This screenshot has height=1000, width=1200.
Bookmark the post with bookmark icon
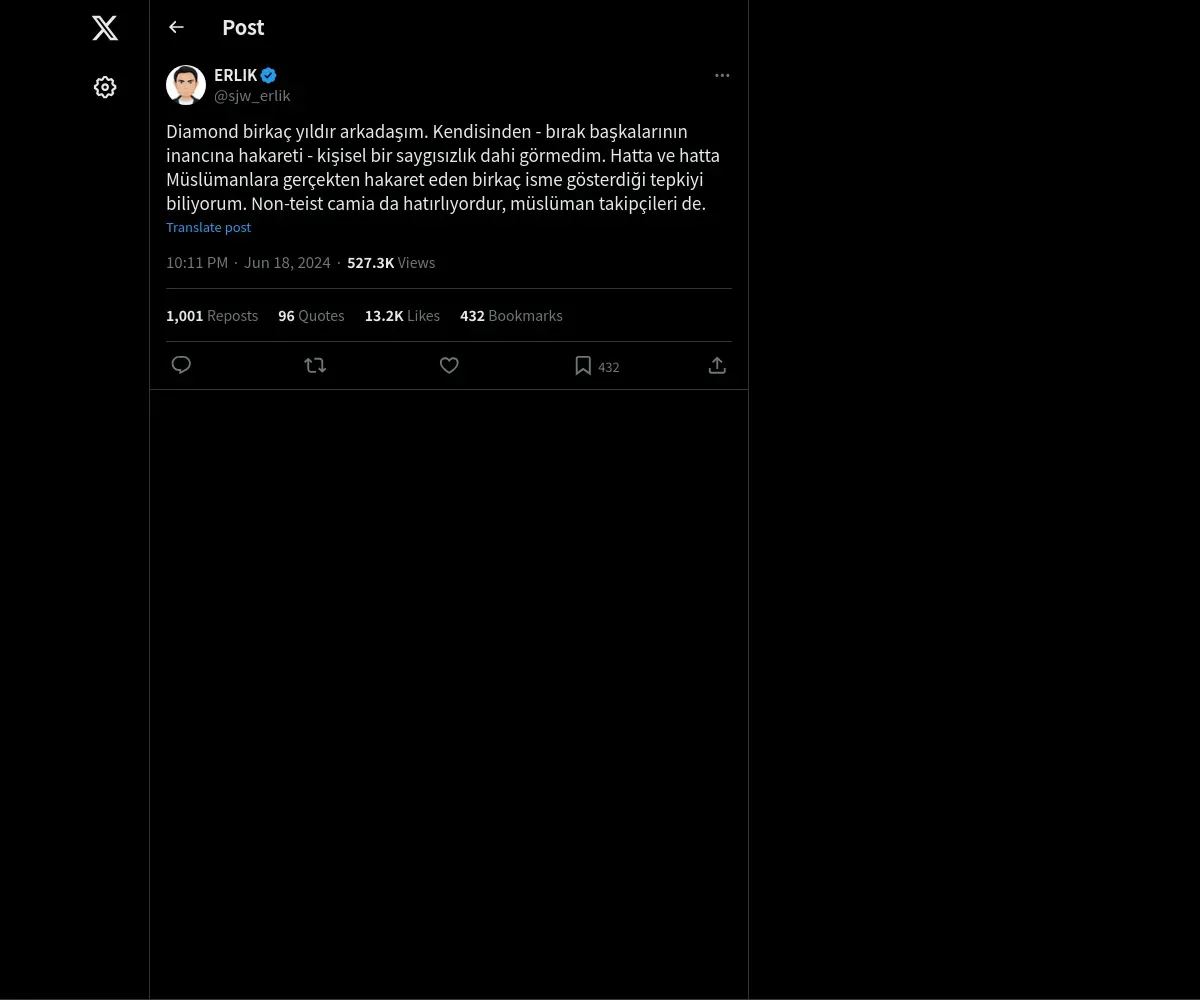point(583,366)
